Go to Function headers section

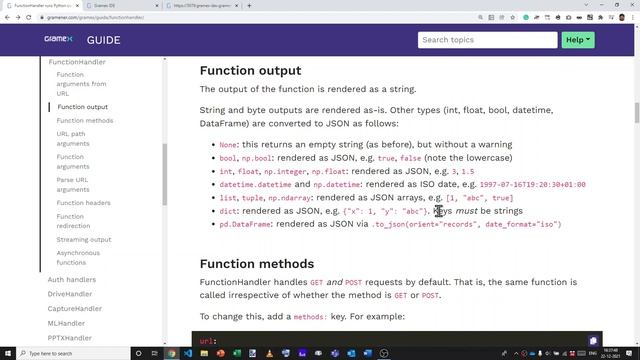pos(83,203)
